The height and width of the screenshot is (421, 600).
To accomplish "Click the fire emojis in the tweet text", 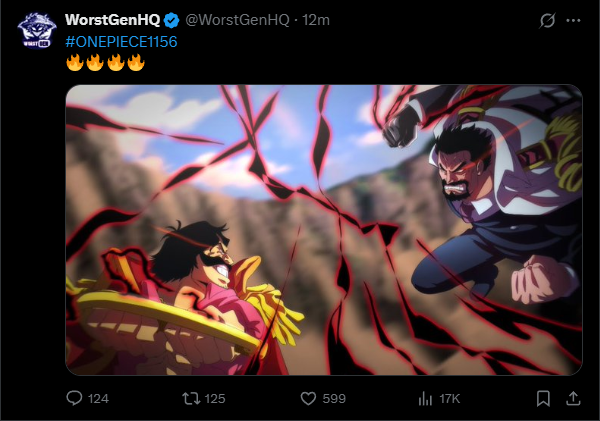I will [105, 62].
